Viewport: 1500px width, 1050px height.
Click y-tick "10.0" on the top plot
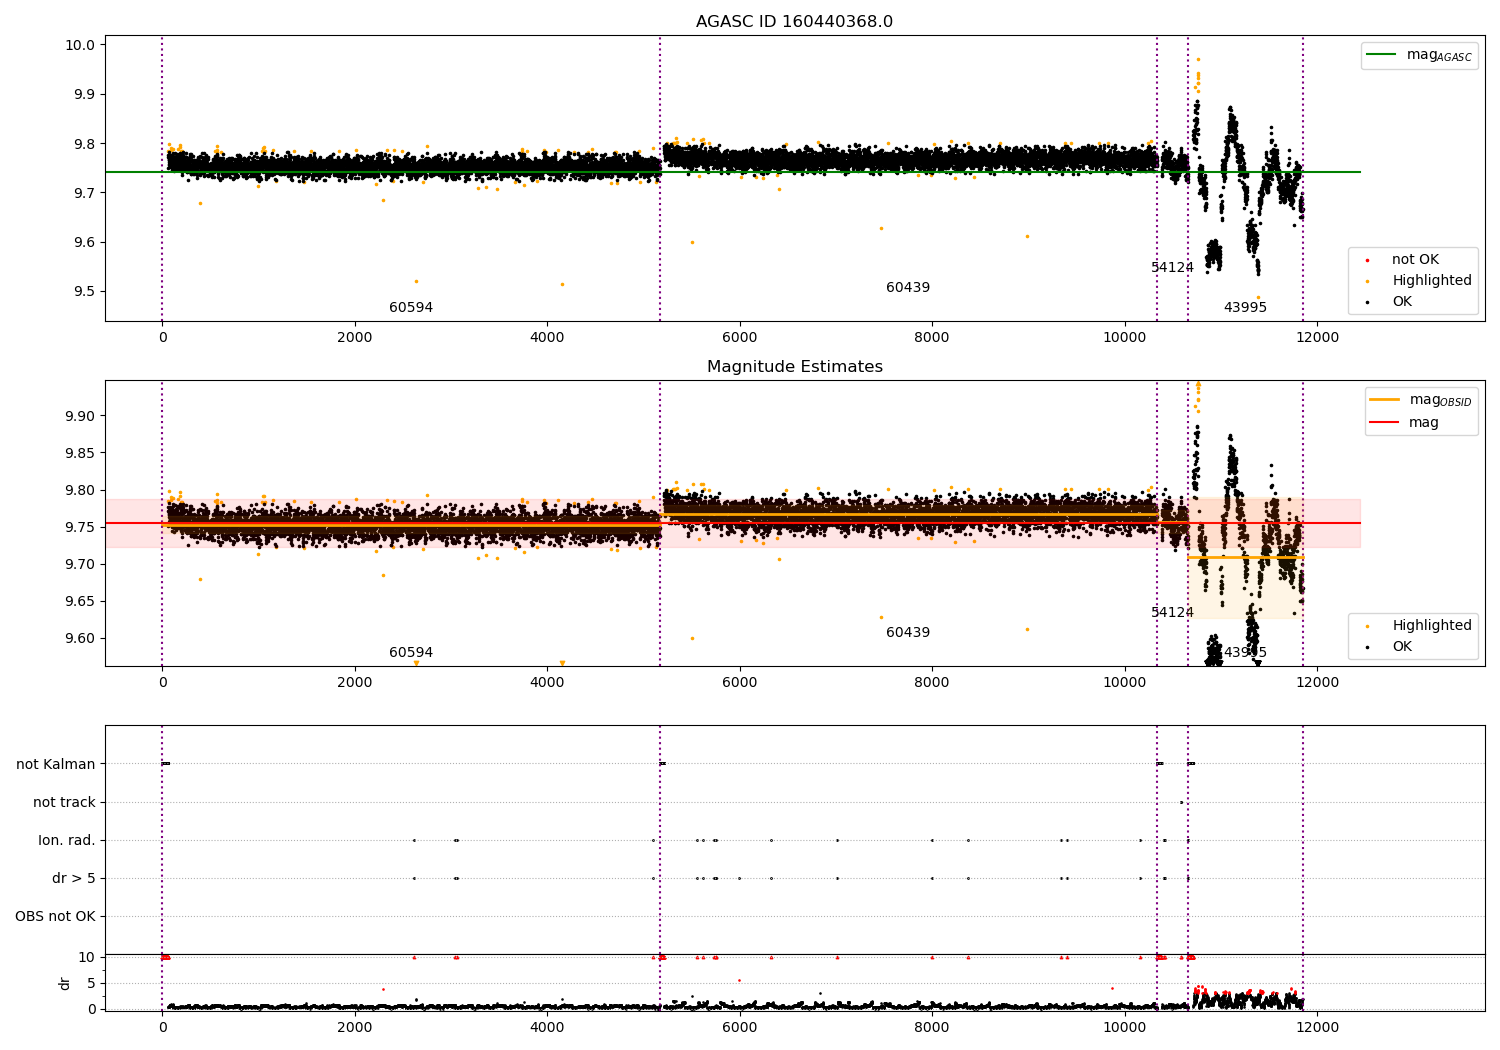[81, 45]
